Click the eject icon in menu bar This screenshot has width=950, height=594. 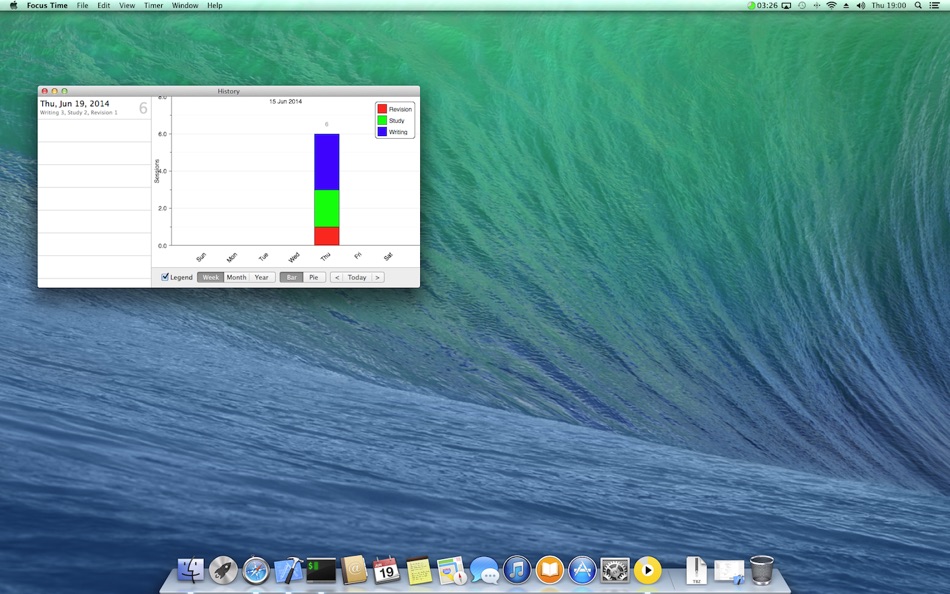(846, 5)
